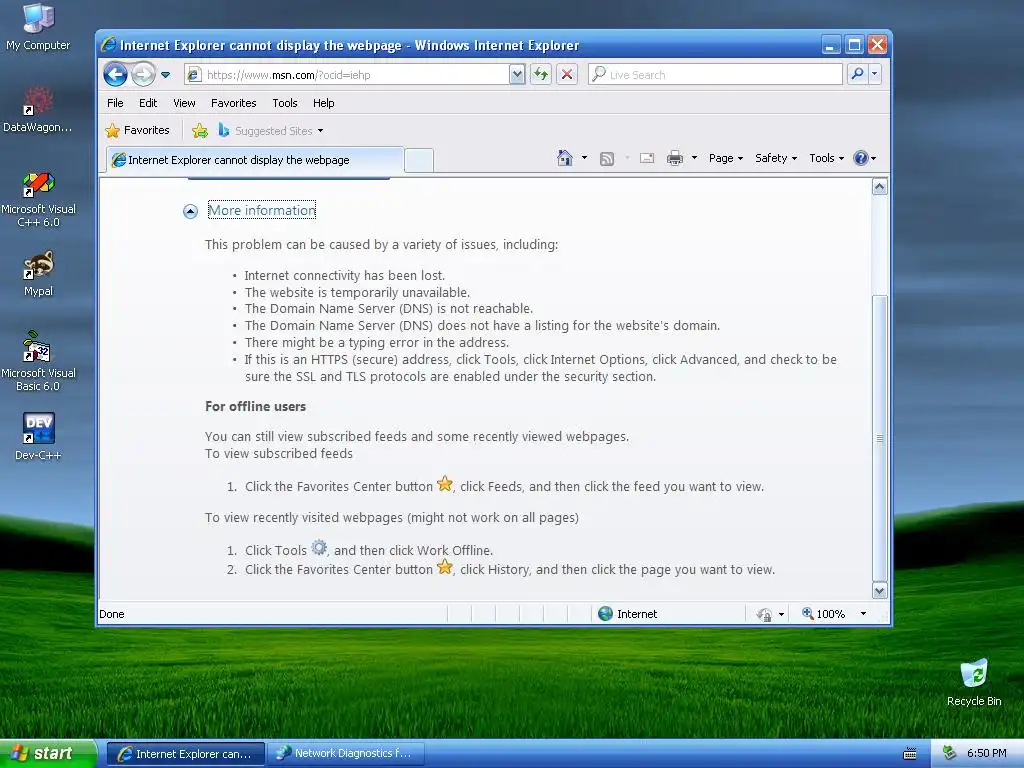Select the 'Internet Explorer cannot display the webpage' tab

coord(255,160)
